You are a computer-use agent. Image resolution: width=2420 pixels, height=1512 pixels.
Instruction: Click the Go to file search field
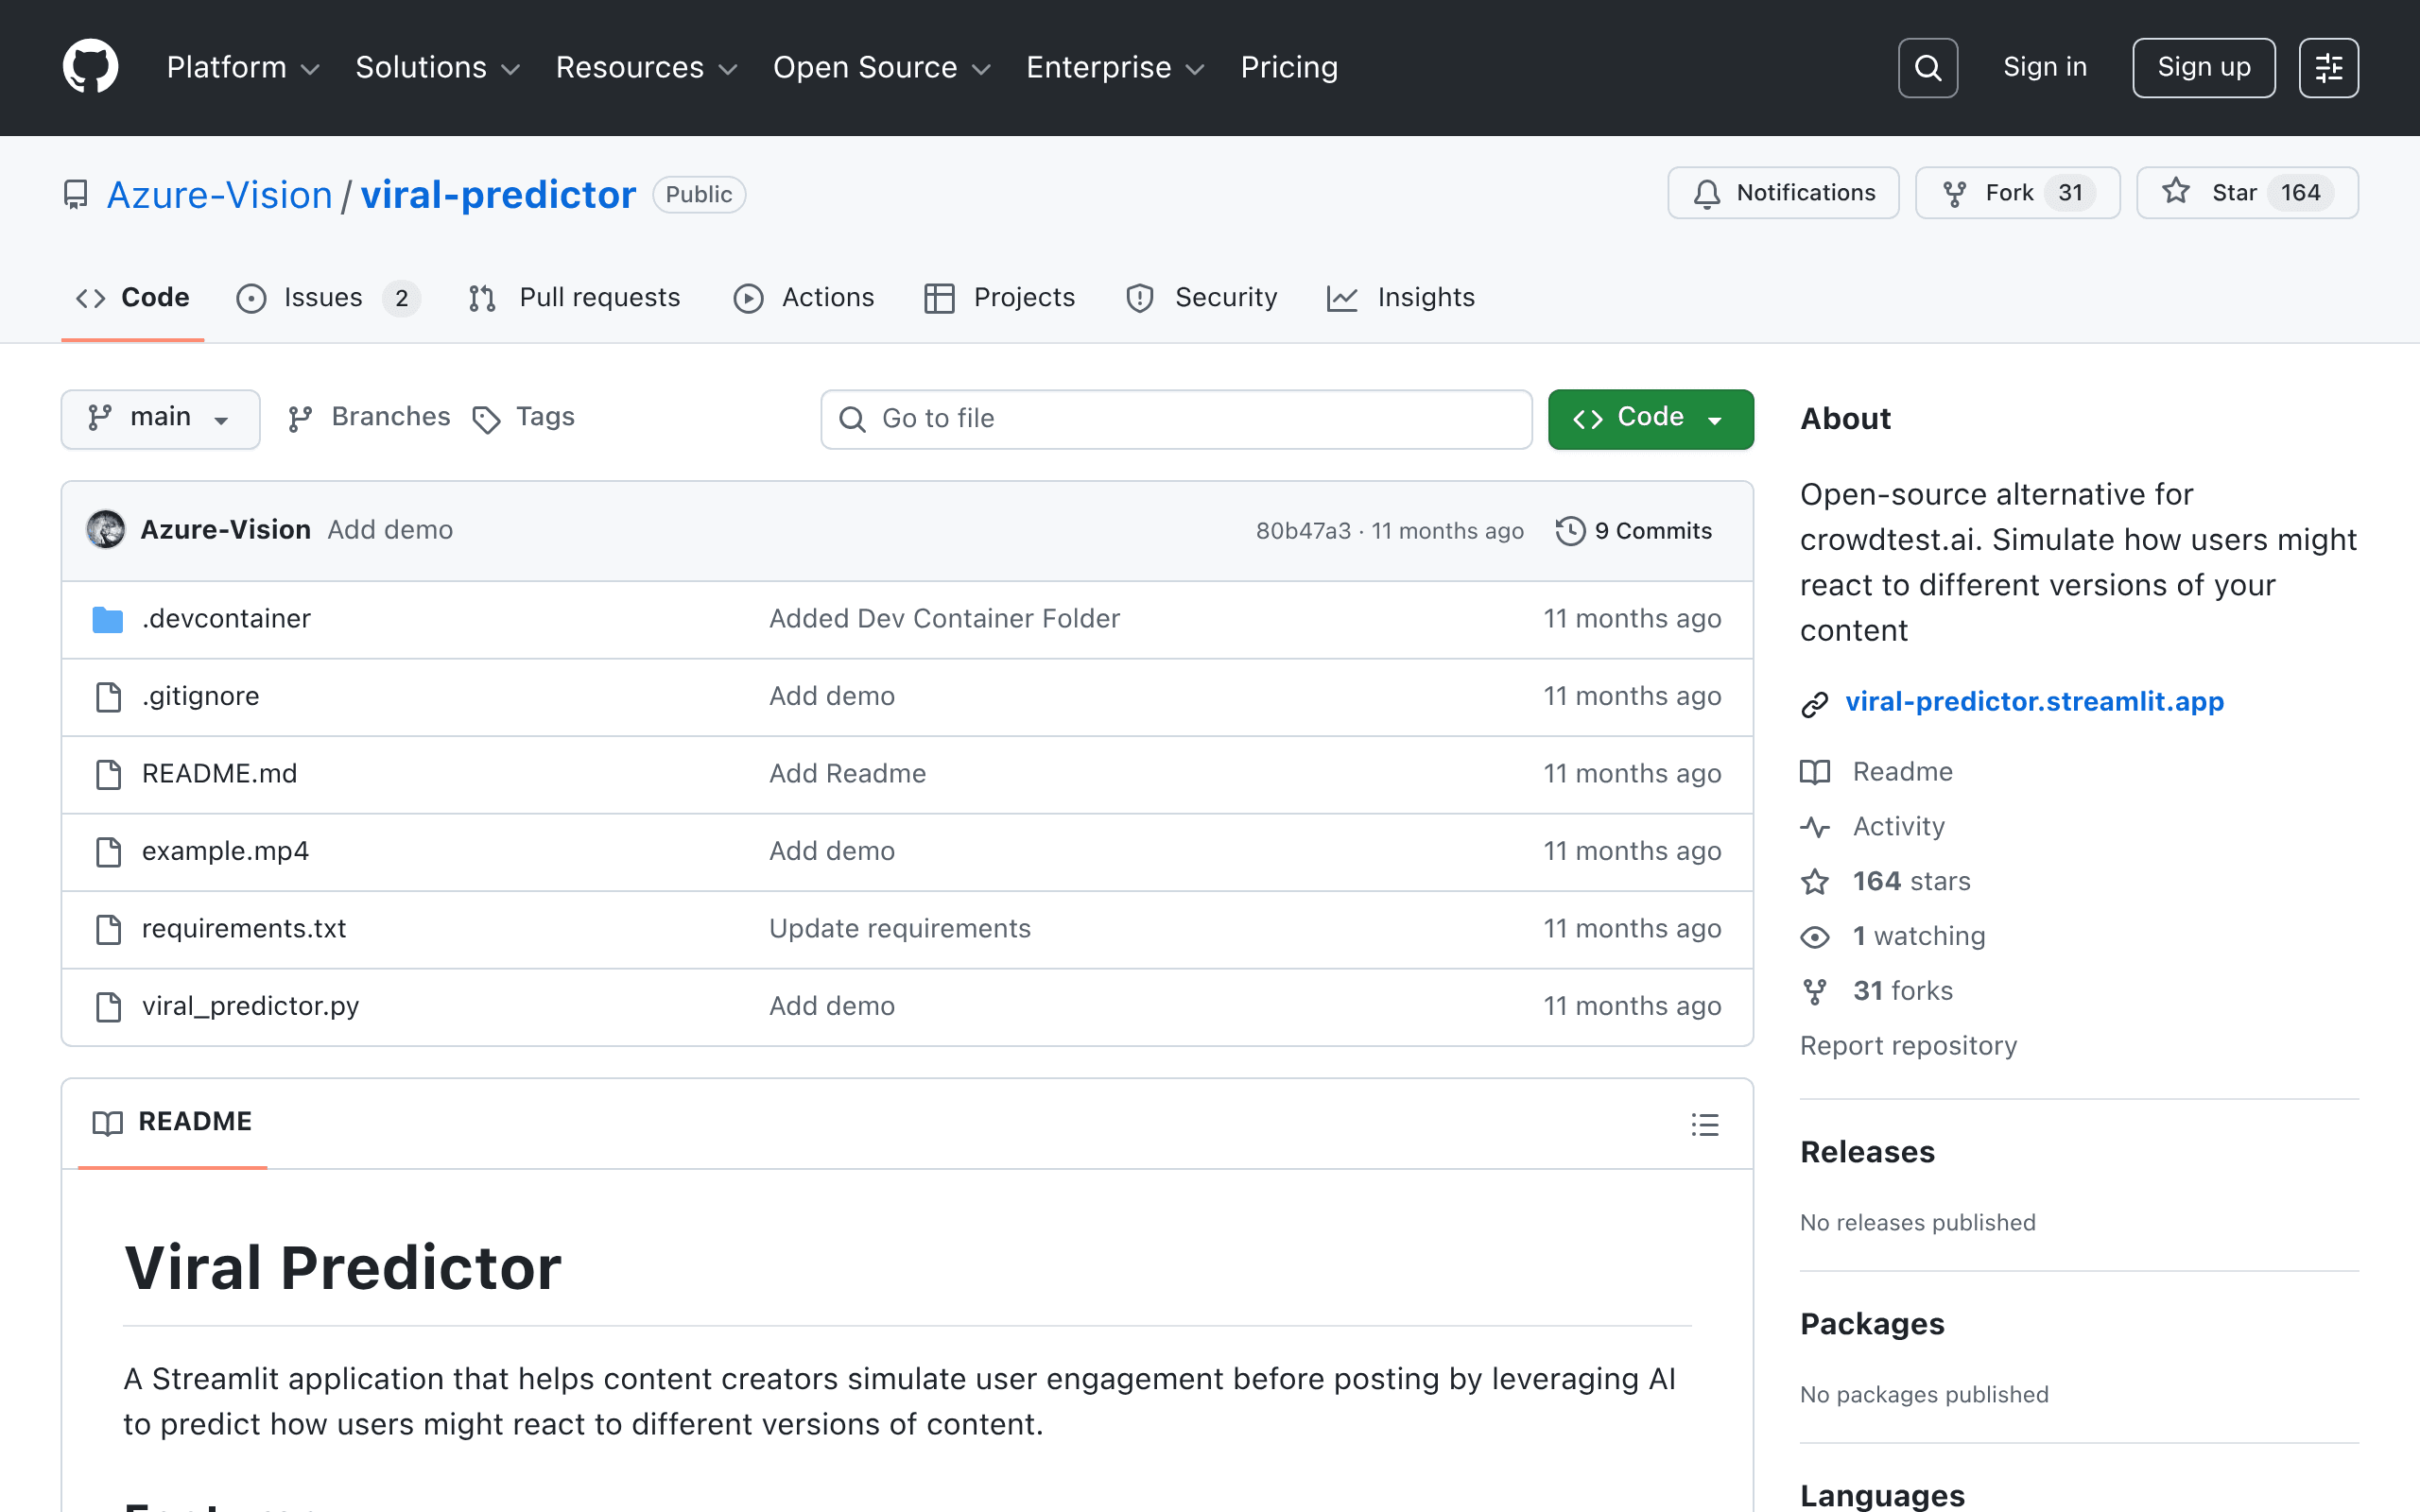coord(1176,418)
